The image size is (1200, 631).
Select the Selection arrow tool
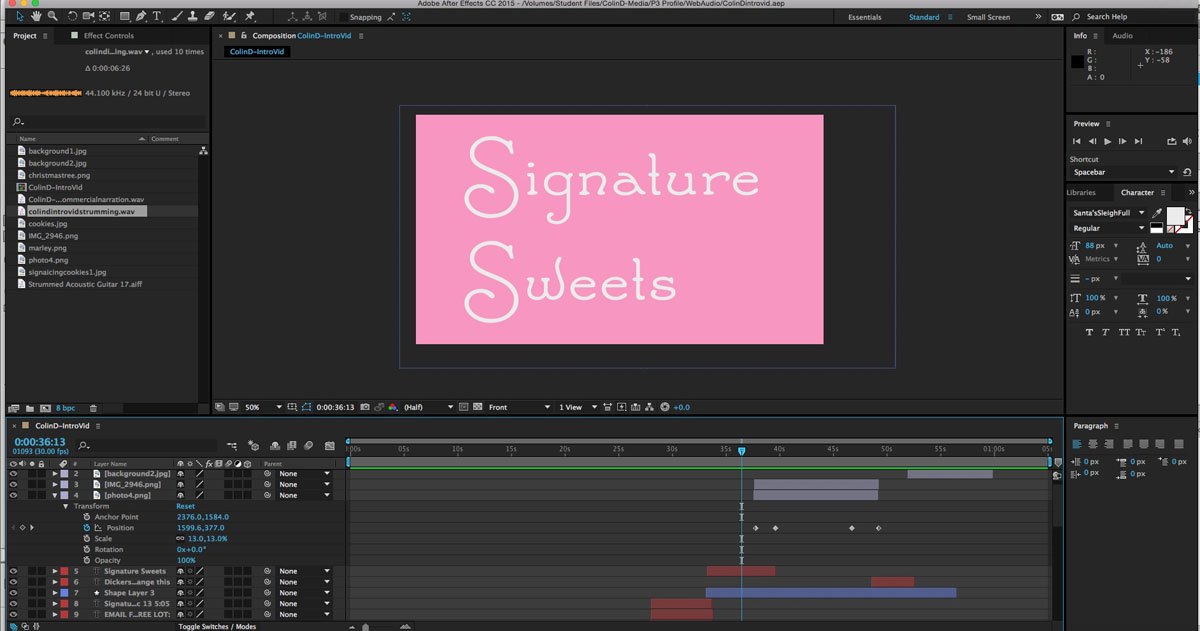coord(20,16)
